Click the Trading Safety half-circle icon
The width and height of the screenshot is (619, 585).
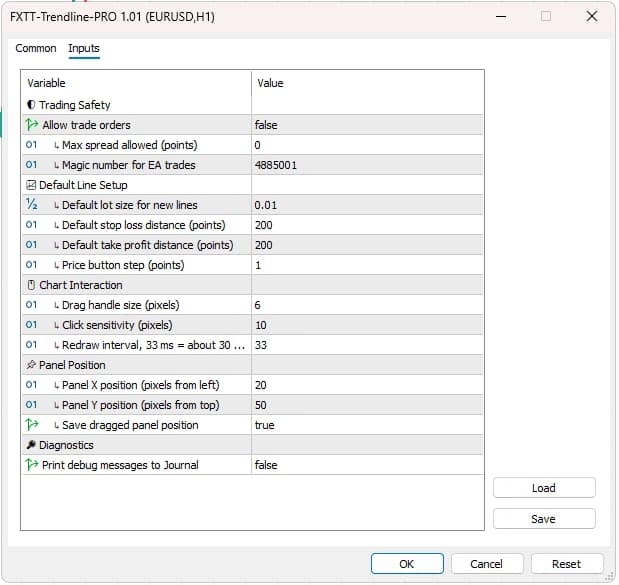click(x=31, y=105)
